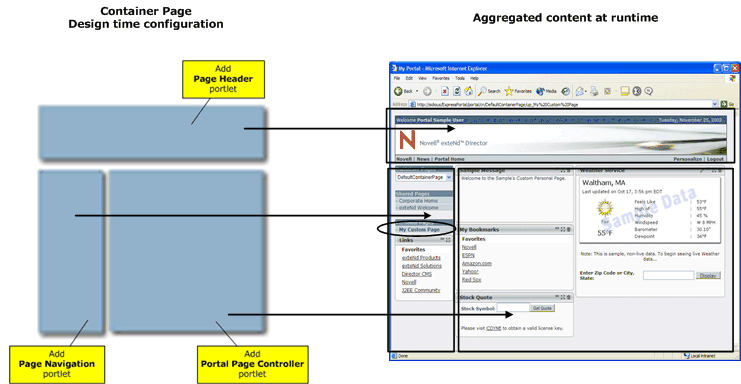Click the Logout link

click(715, 159)
